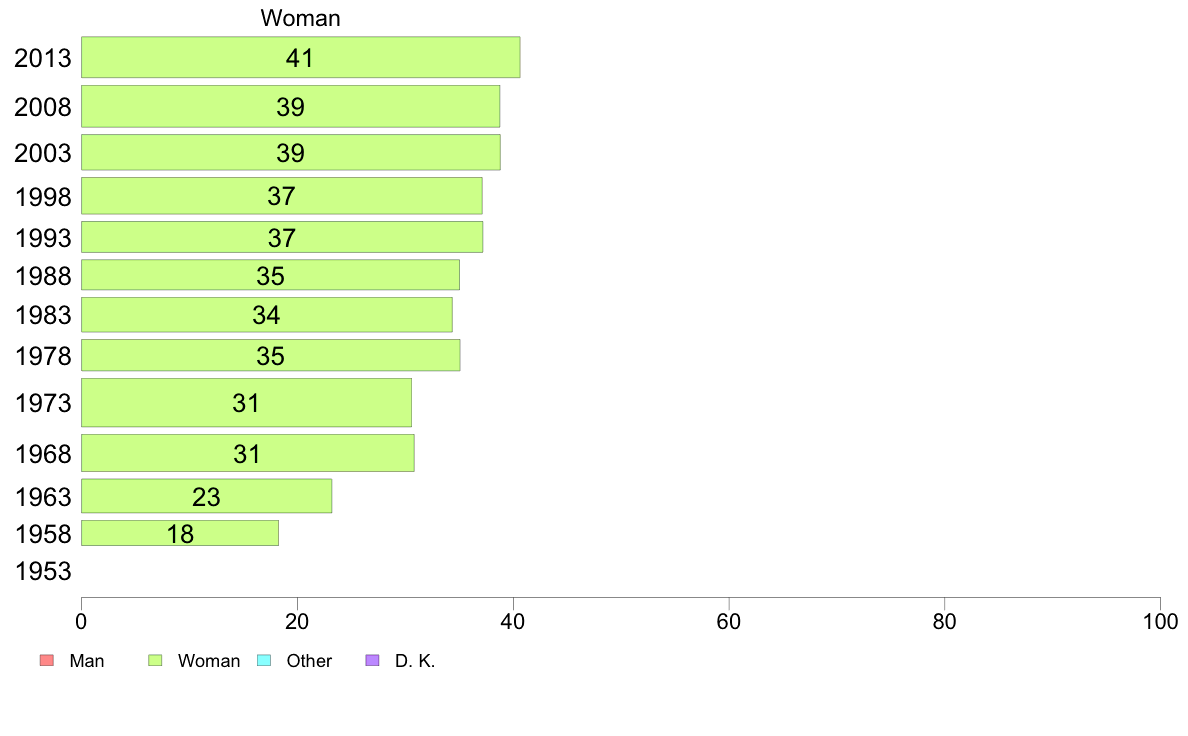1188x736 pixels.
Task: Click the D. K. legend label
Action: pos(415,661)
